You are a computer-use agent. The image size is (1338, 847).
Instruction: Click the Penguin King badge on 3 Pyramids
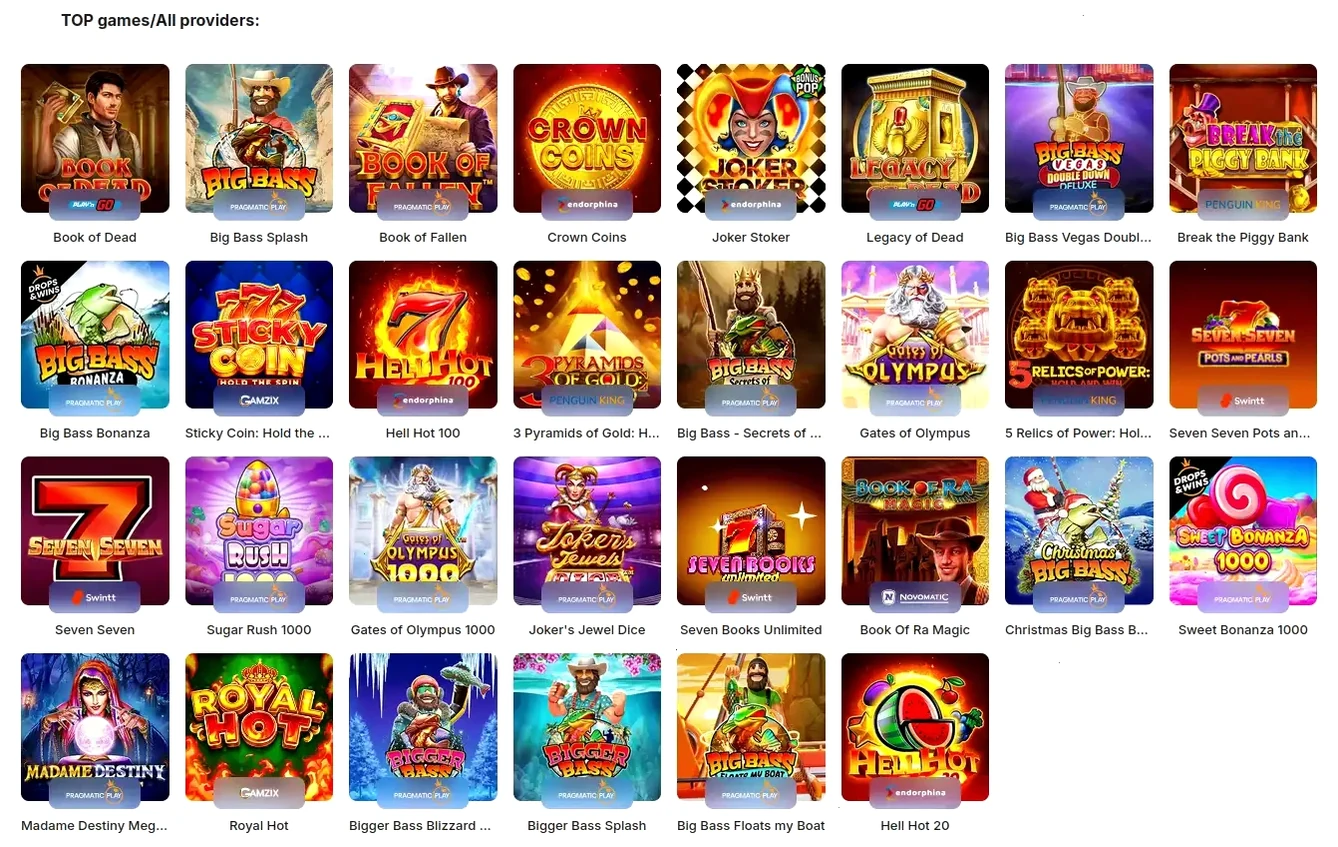point(587,400)
